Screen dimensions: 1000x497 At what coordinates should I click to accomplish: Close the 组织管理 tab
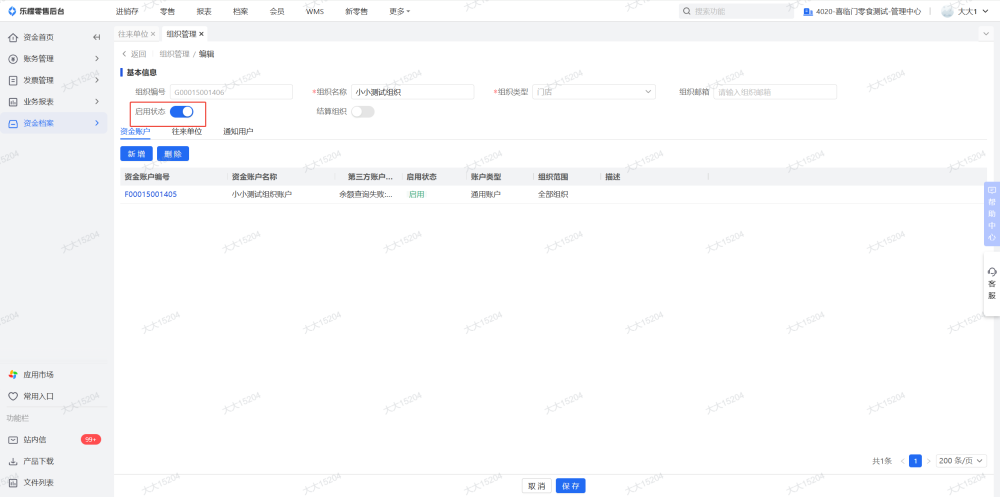202,34
